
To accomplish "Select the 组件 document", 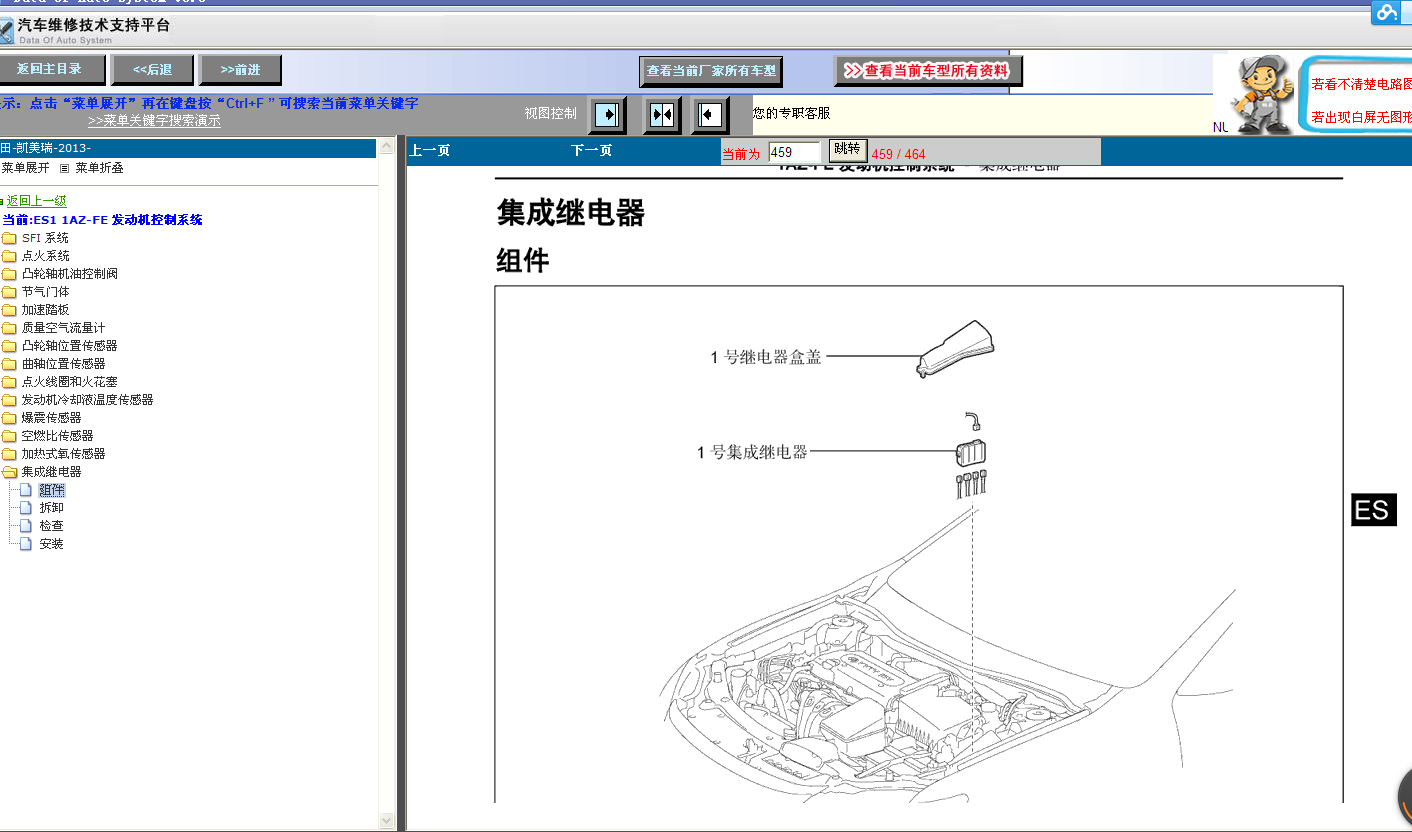I will click(x=51, y=490).
